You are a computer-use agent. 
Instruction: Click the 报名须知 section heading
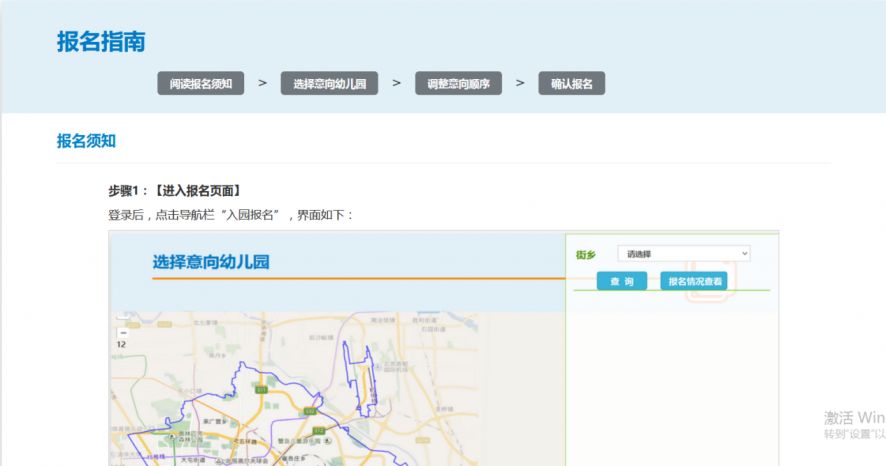(x=86, y=141)
